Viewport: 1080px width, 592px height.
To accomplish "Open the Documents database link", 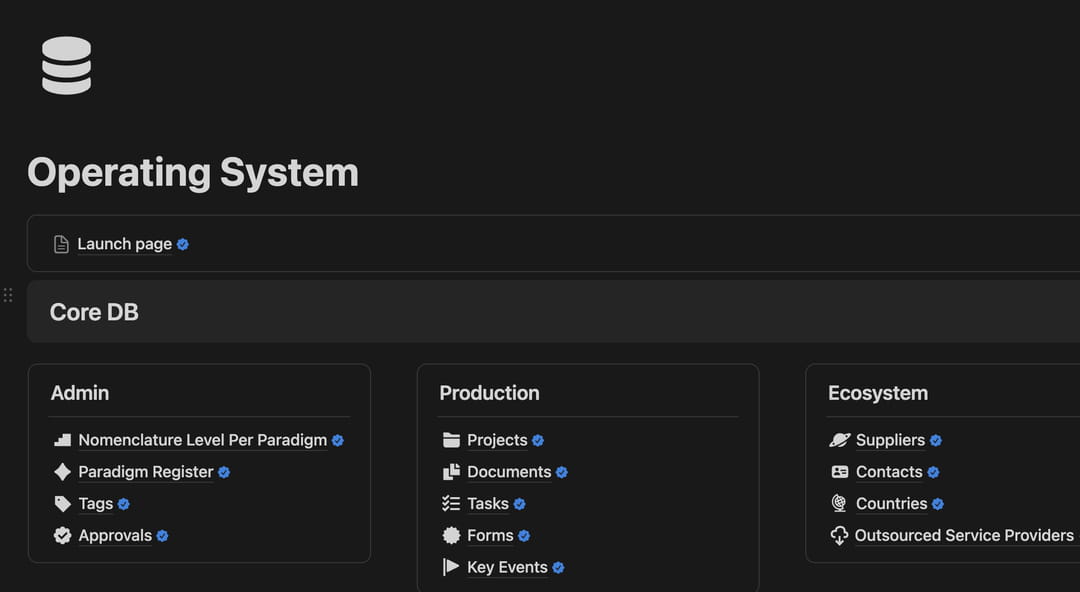I will tap(509, 472).
